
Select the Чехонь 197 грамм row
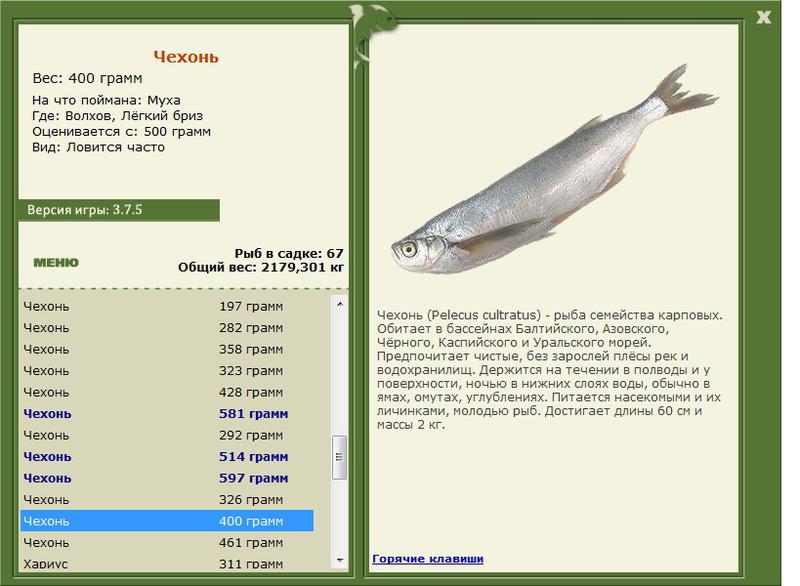167,307
